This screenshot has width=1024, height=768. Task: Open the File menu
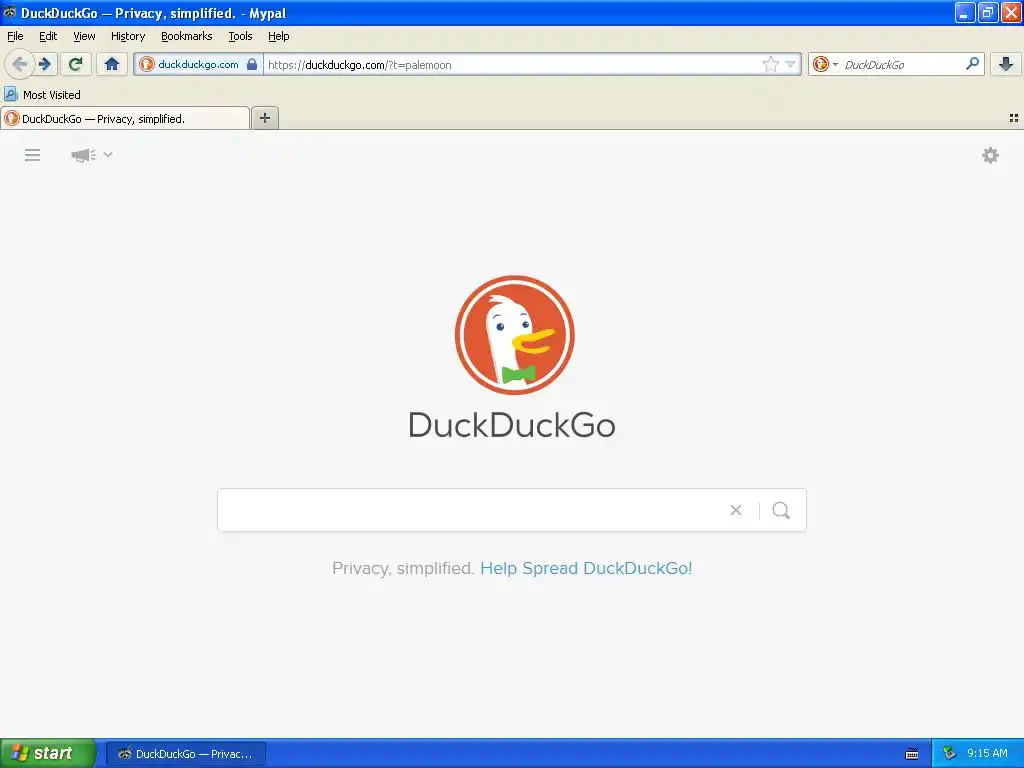[x=15, y=36]
